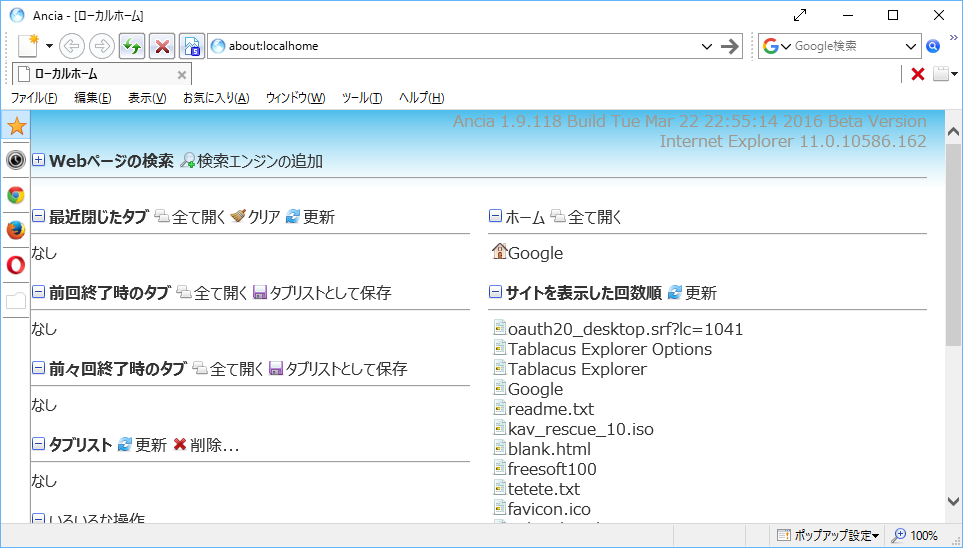Open Tablacus Explorer Options entry
The width and height of the screenshot is (963, 548).
(610, 349)
